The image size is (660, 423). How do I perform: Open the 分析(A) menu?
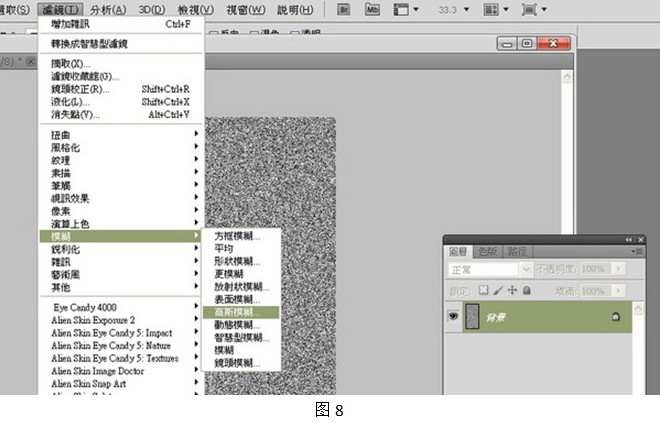pyautogui.click(x=108, y=10)
